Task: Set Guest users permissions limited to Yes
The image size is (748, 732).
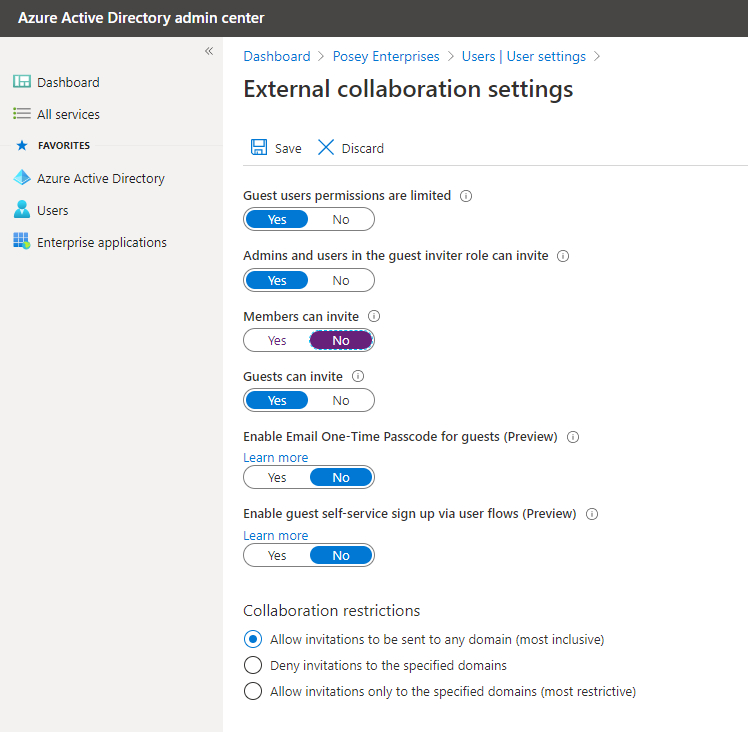Action: tap(277, 220)
